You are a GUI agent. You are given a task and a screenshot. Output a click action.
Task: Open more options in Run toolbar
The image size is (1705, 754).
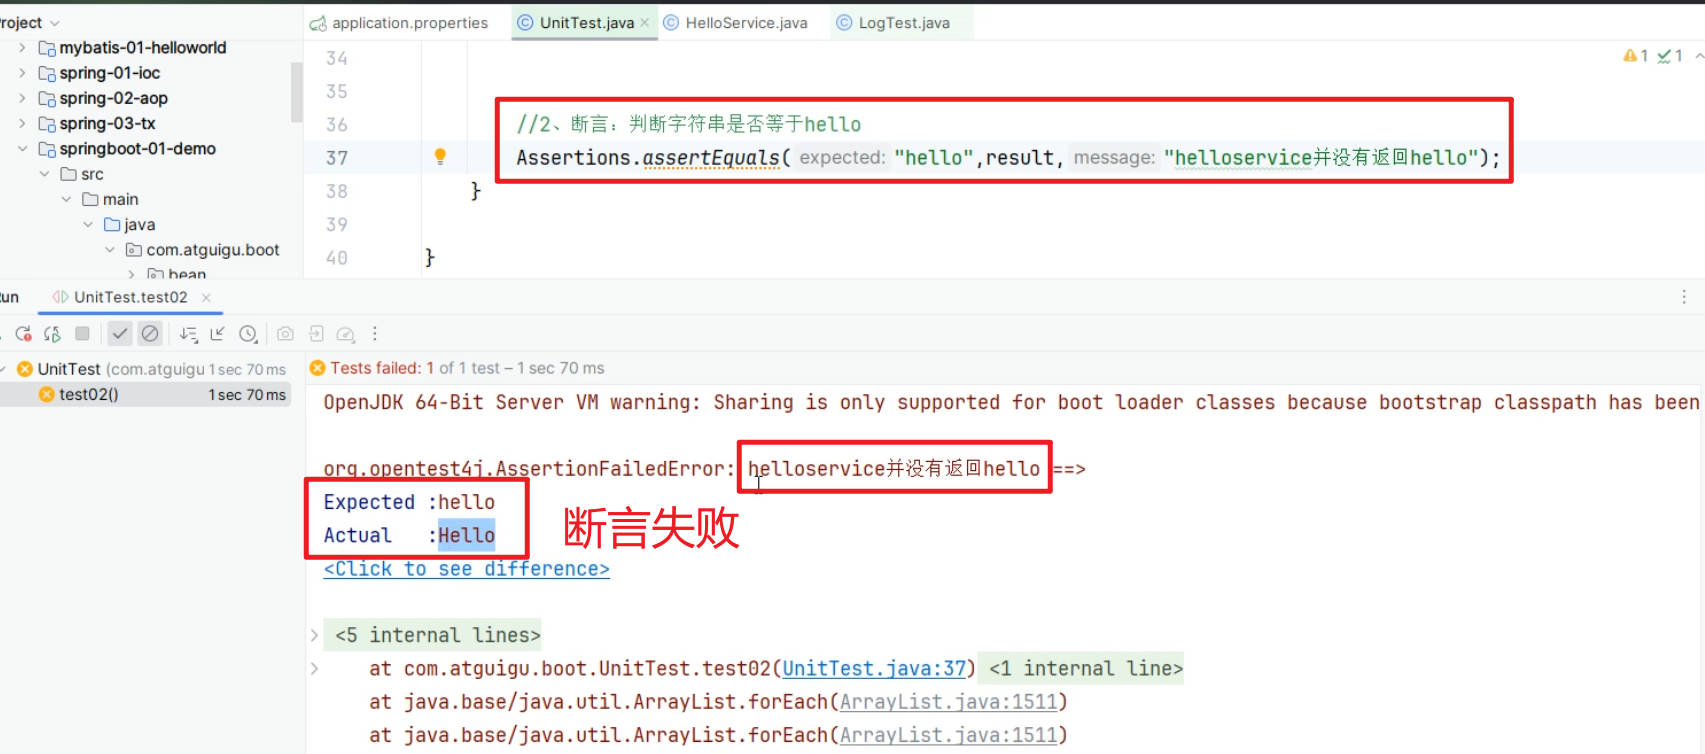pyautogui.click(x=375, y=334)
